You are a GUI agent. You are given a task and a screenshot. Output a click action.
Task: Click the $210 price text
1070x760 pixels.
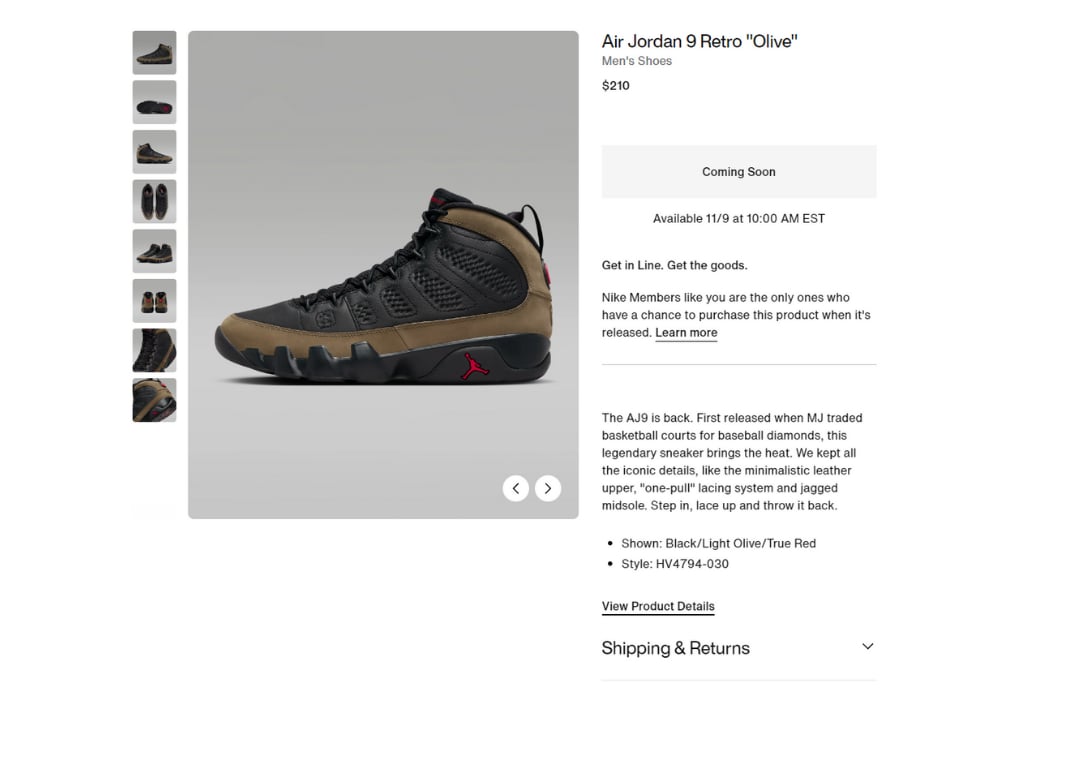615,86
